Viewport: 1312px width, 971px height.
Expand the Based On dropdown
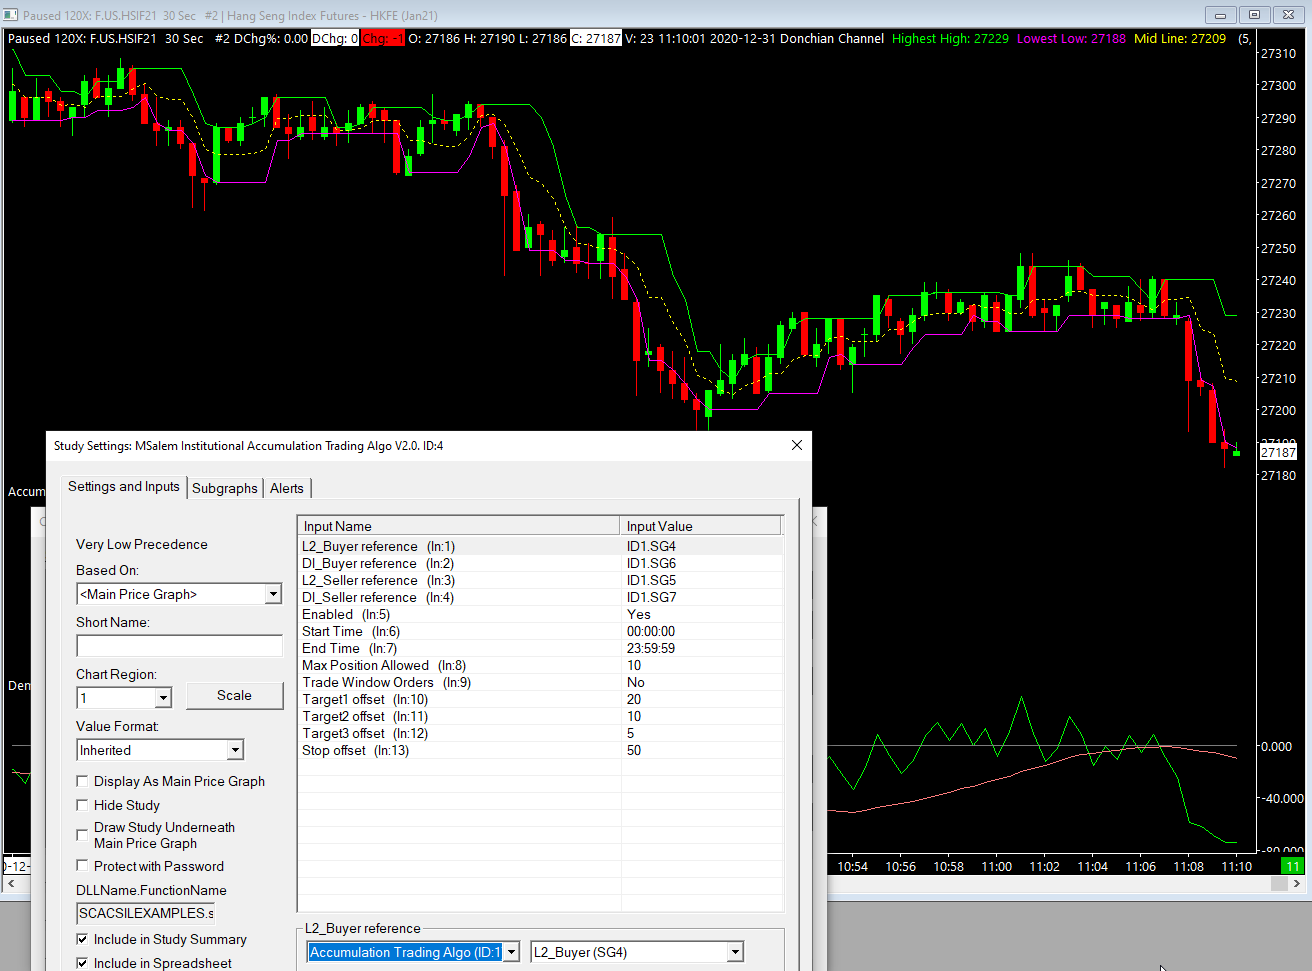(x=273, y=594)
